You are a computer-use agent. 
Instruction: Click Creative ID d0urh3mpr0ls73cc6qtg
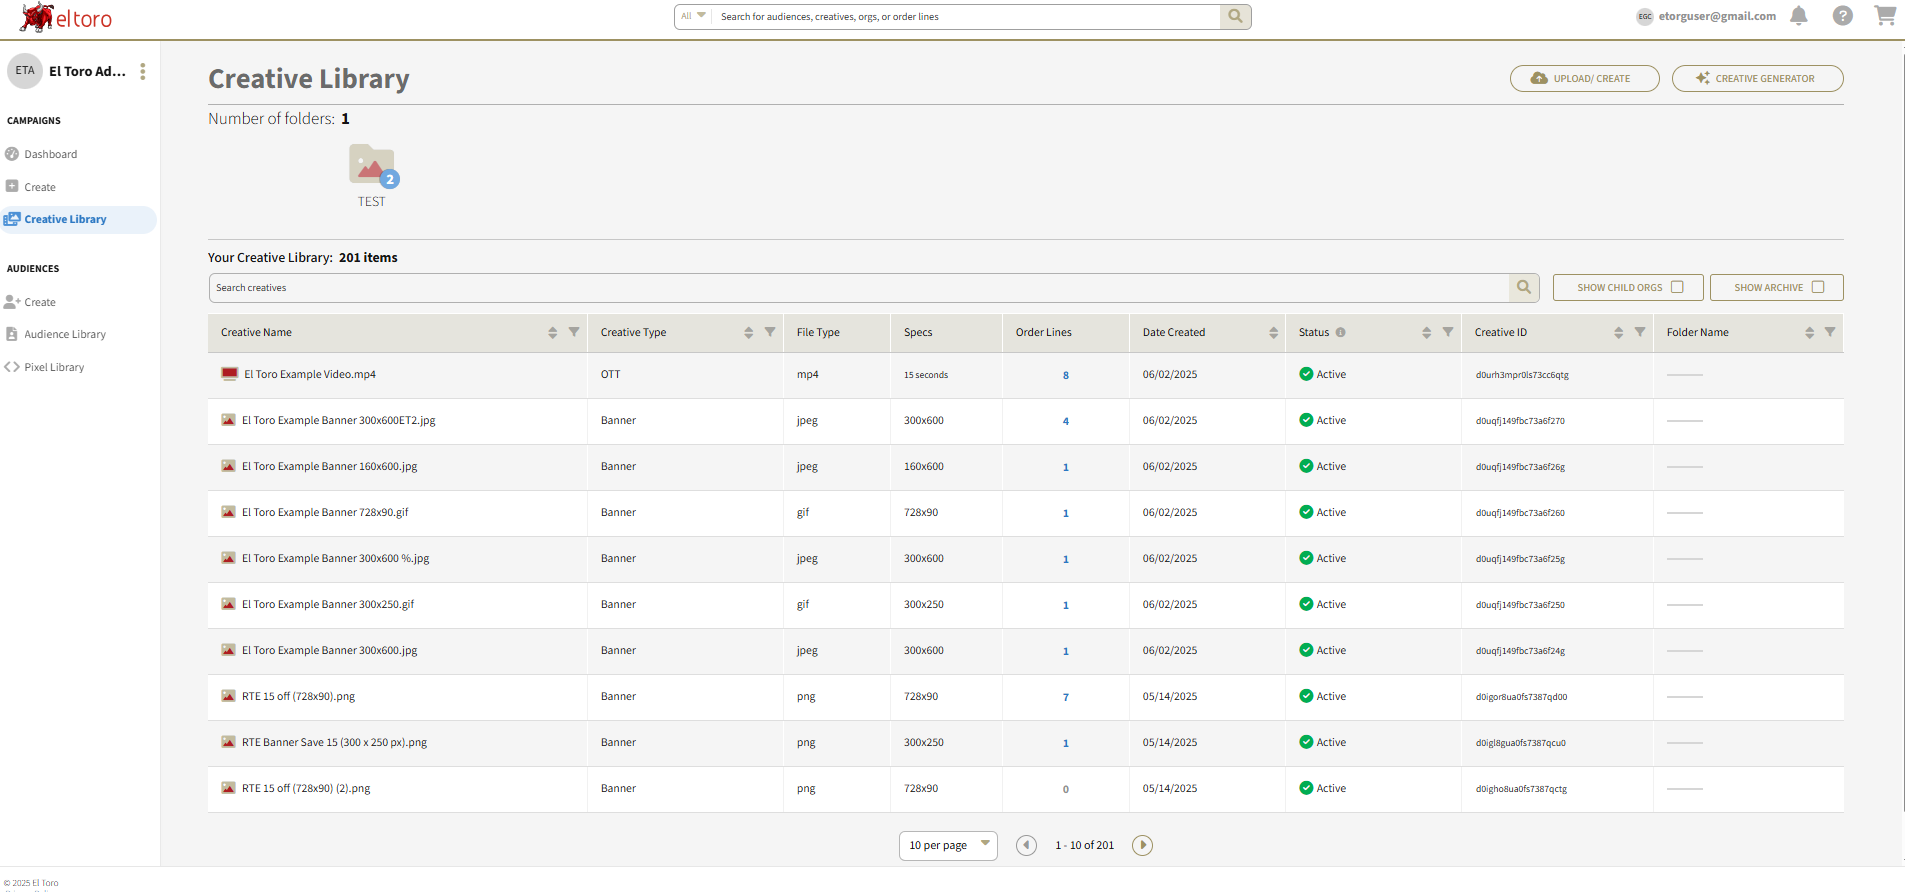point(1522,376)
